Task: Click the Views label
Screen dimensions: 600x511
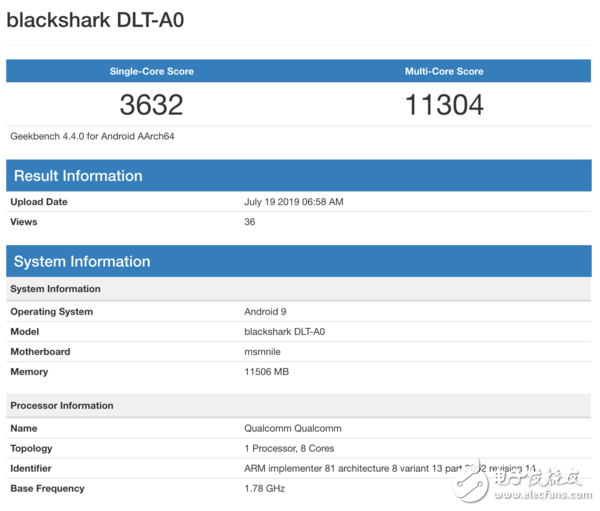Action: click(24, 222)
